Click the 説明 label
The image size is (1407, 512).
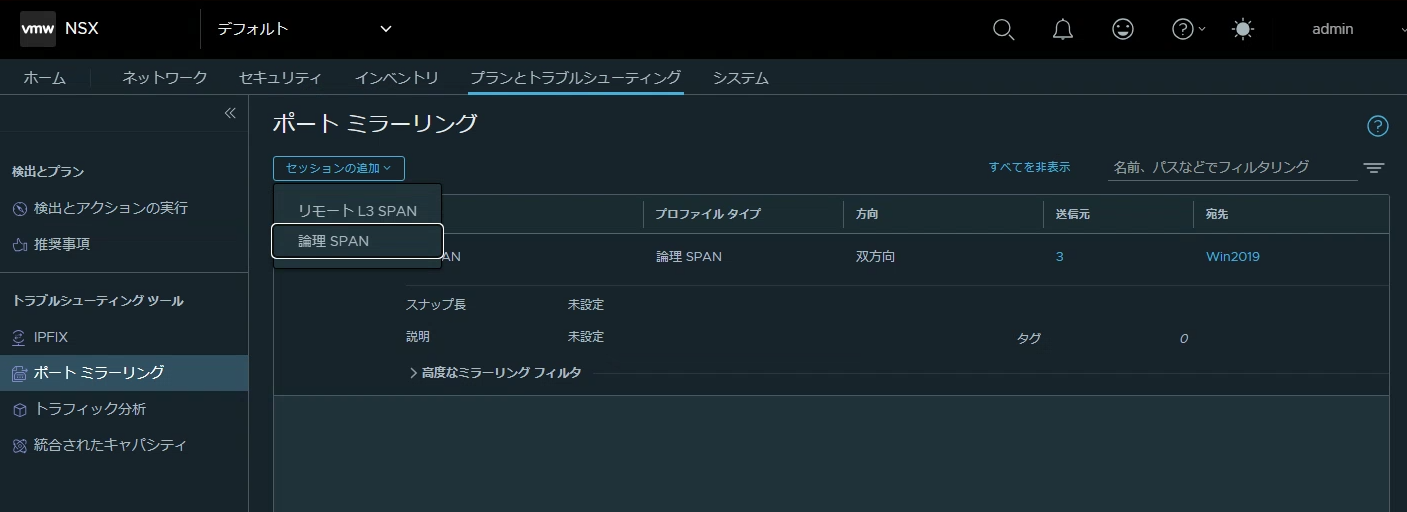(x=418, y=337)
